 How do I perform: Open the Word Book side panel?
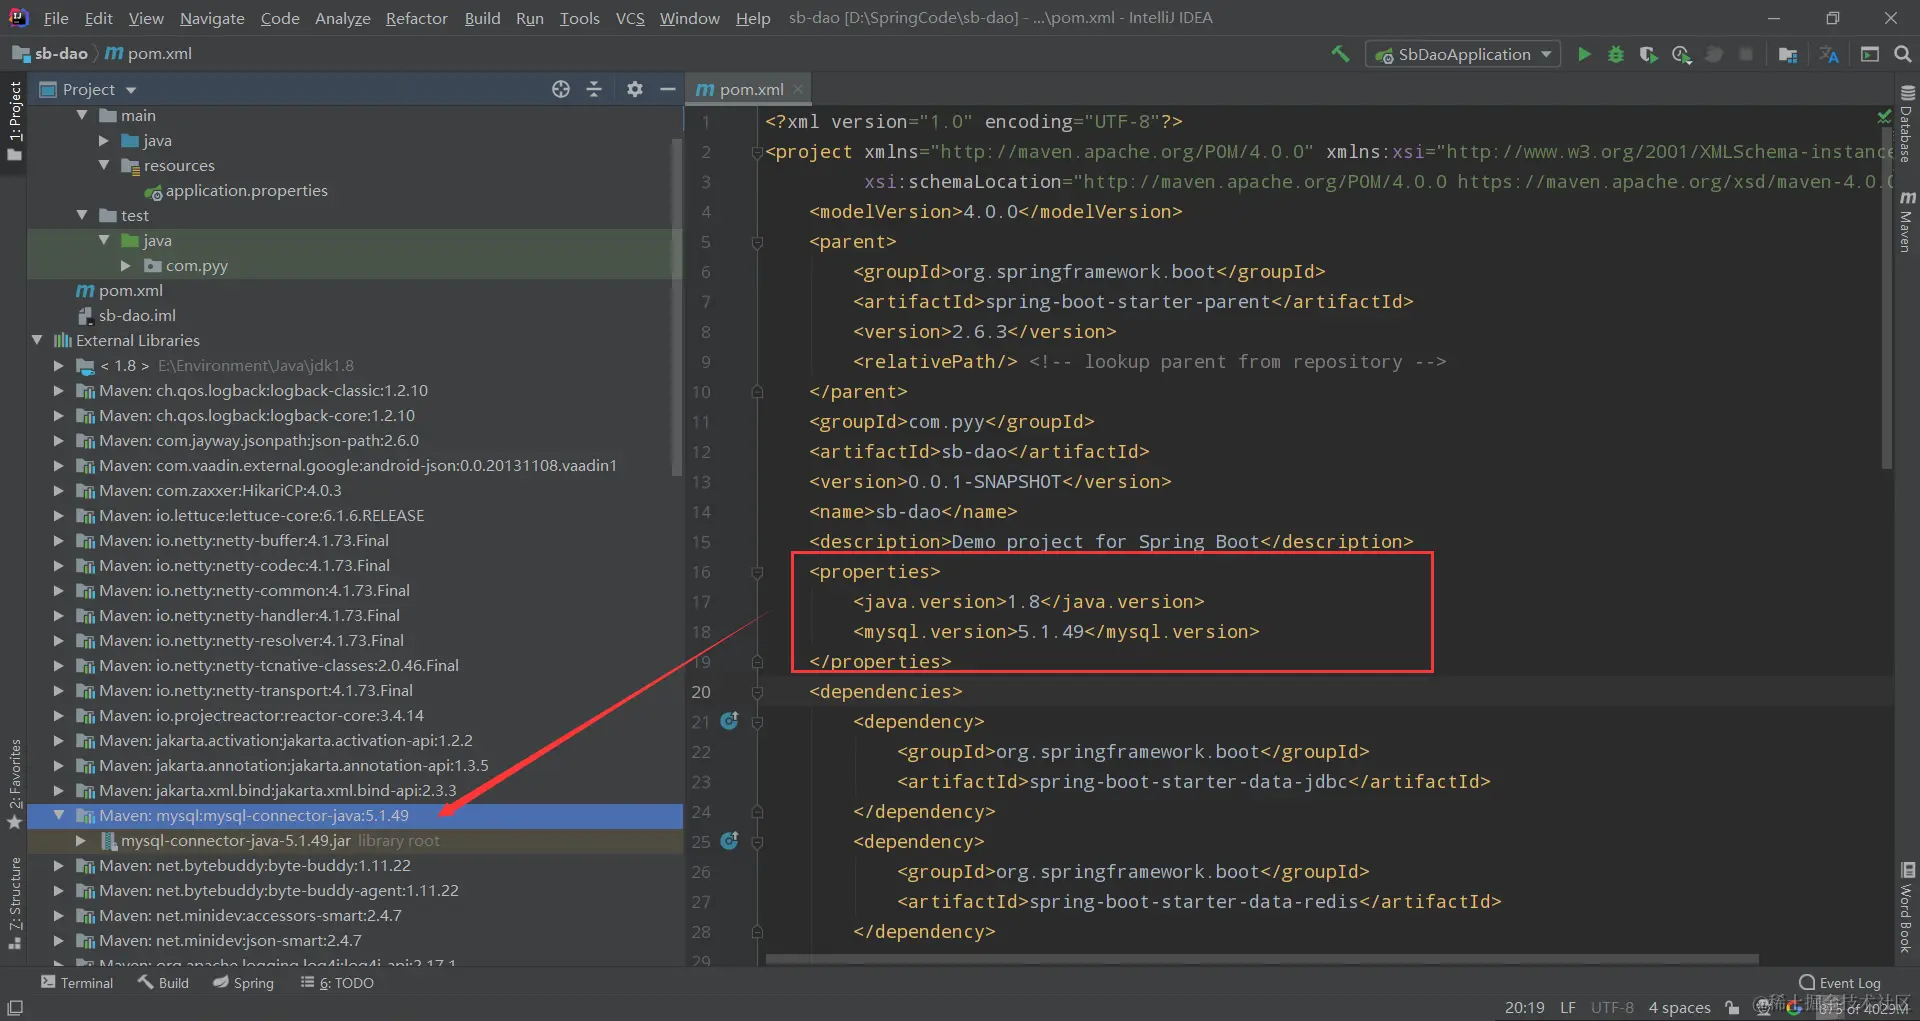tap(1907, 908)
